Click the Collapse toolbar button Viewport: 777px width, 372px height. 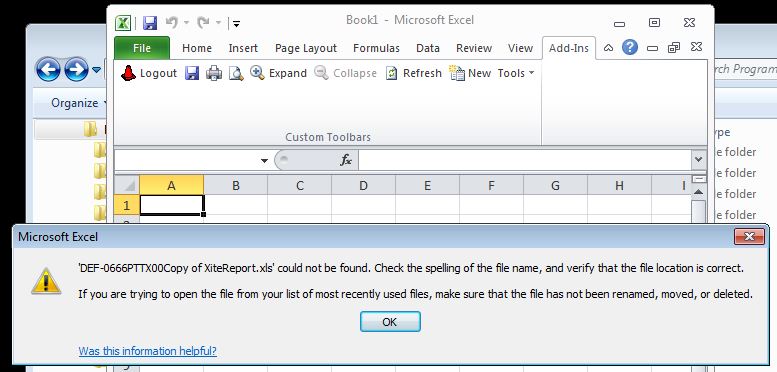[345, 73]
